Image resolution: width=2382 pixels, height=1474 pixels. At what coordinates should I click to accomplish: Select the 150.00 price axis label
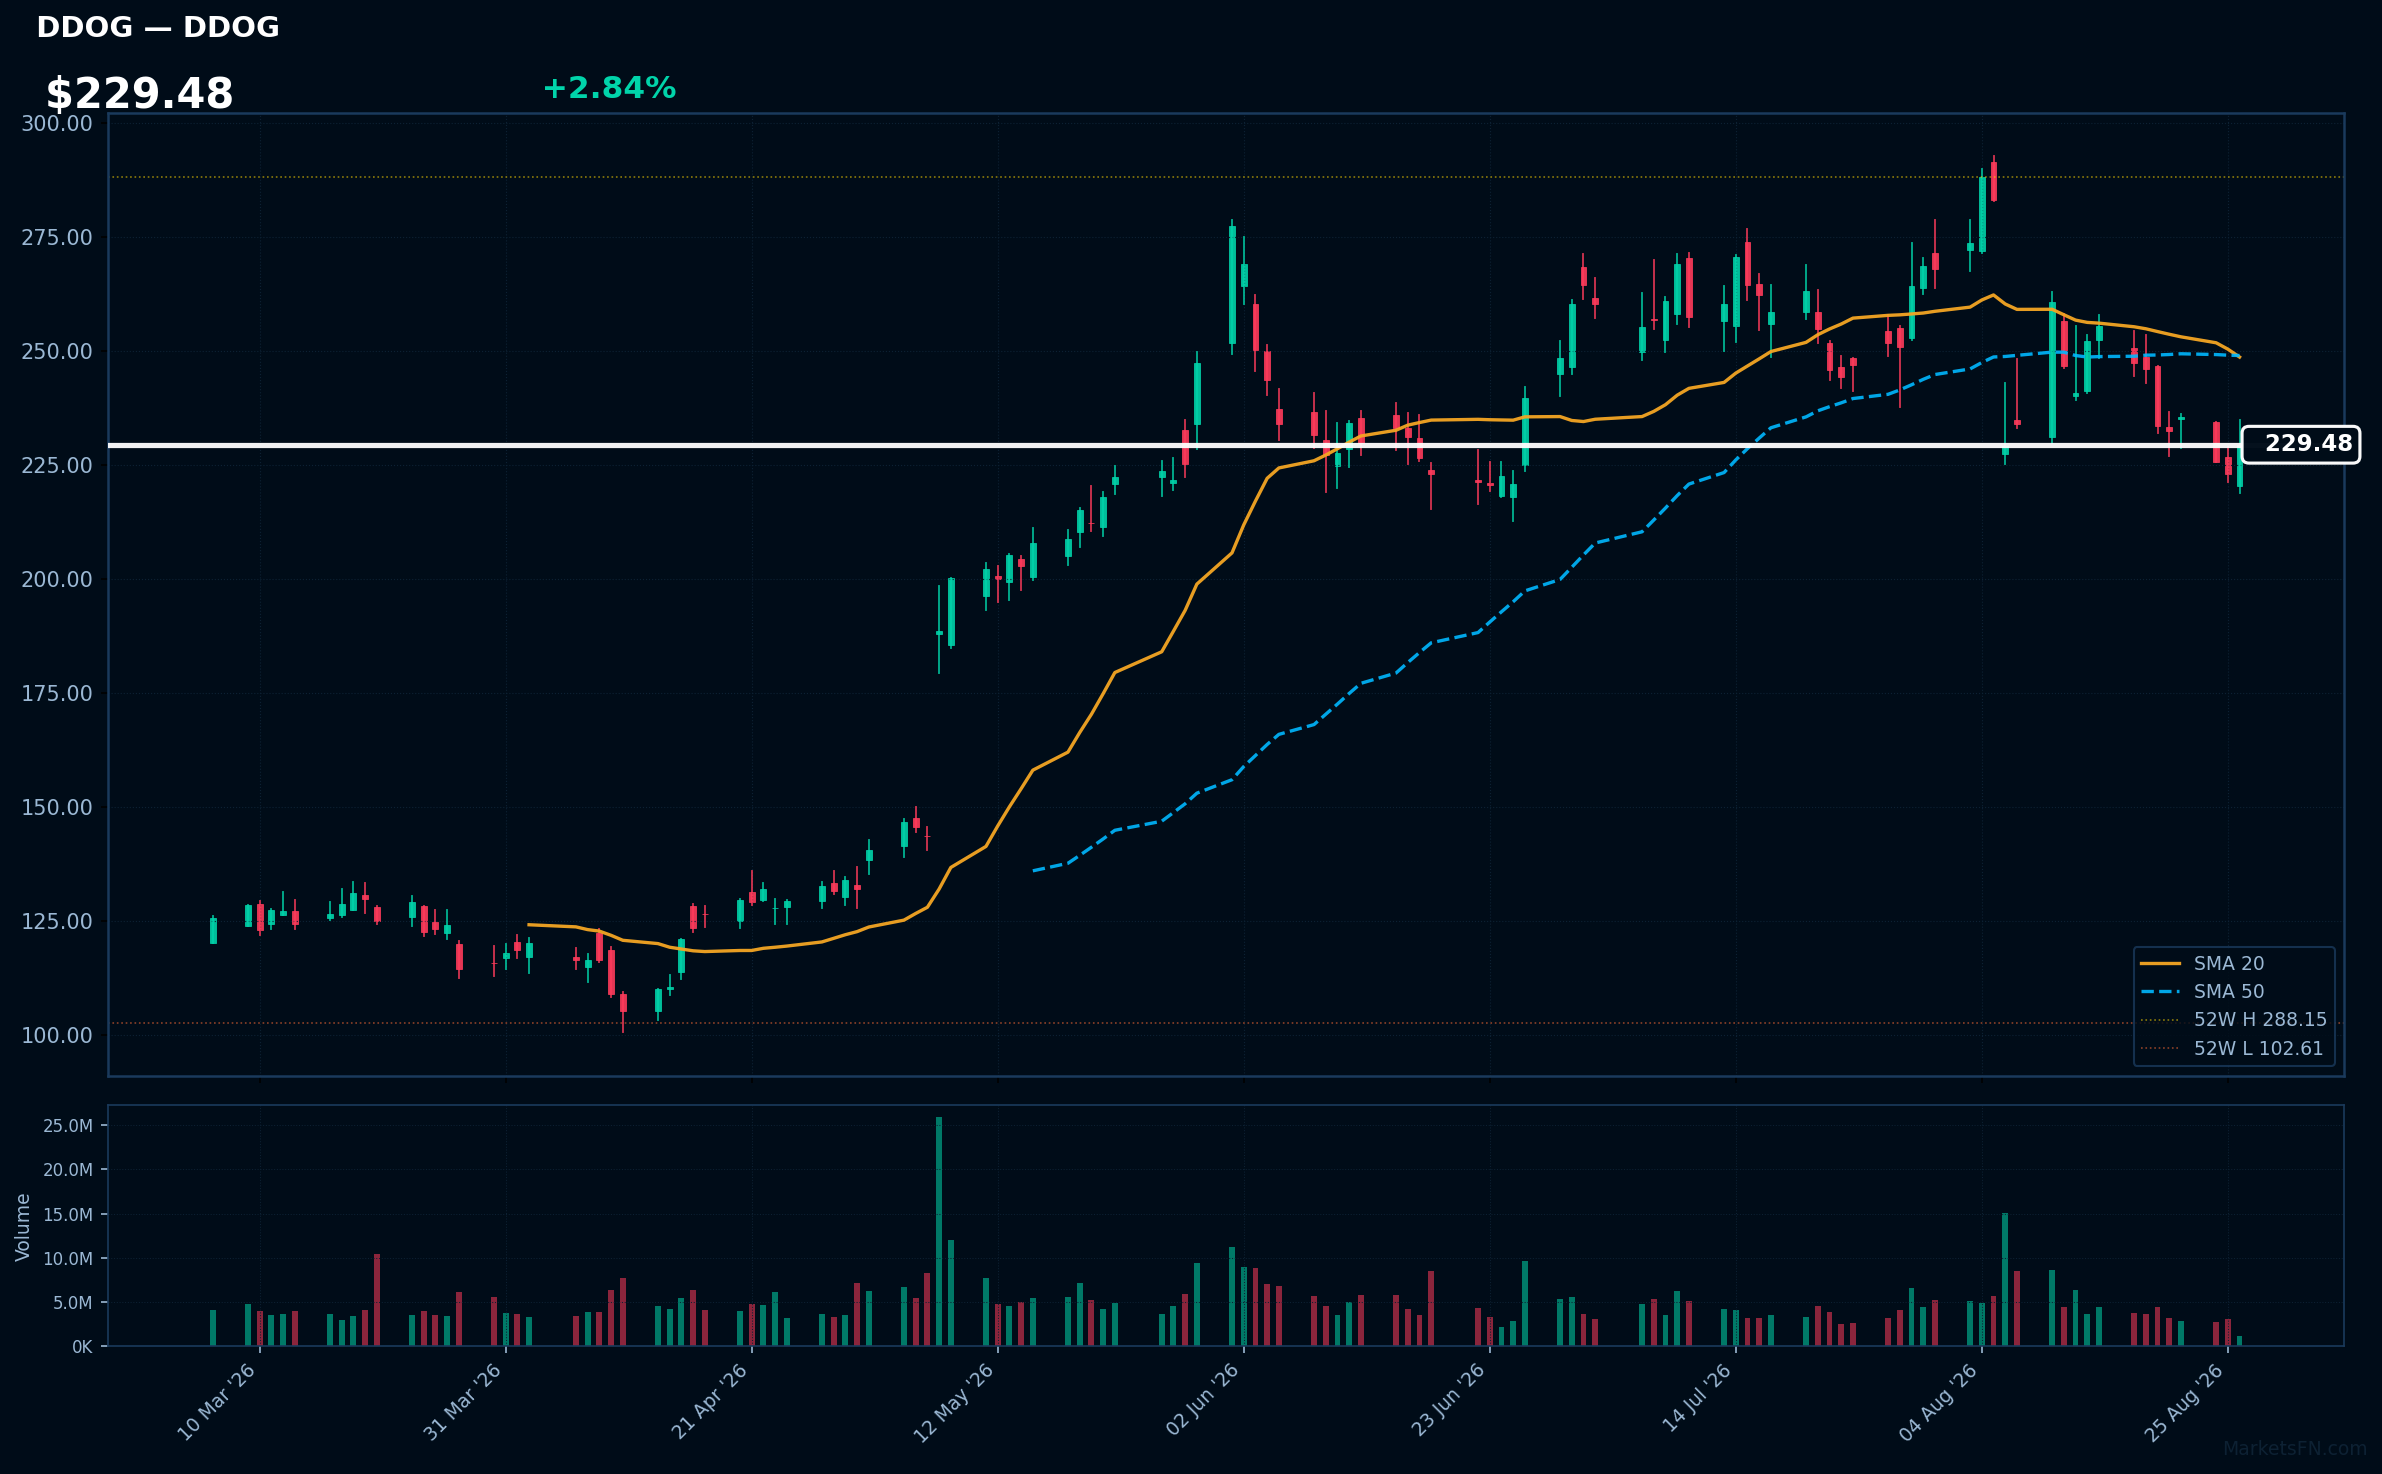[x=57, y=807]
